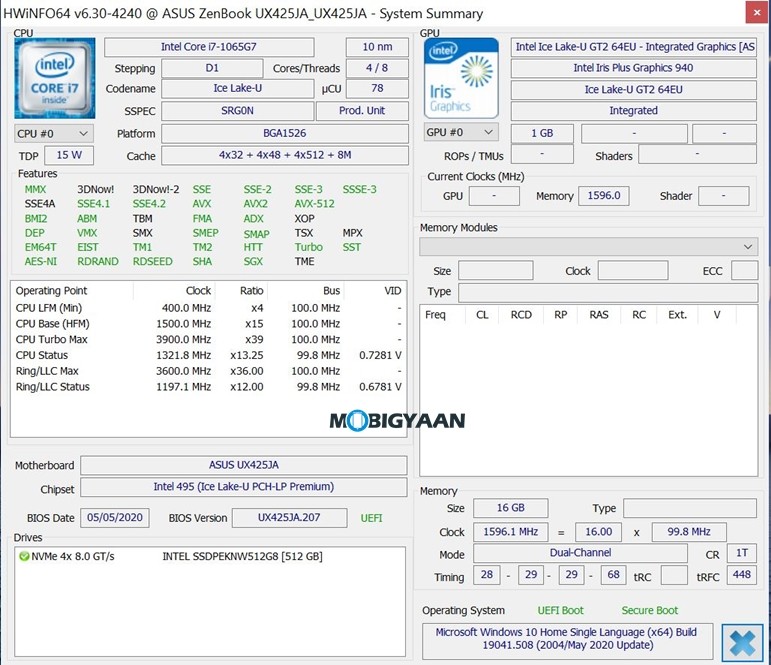Click the Motherboard ASUS UX425JA field

[244, 465]
